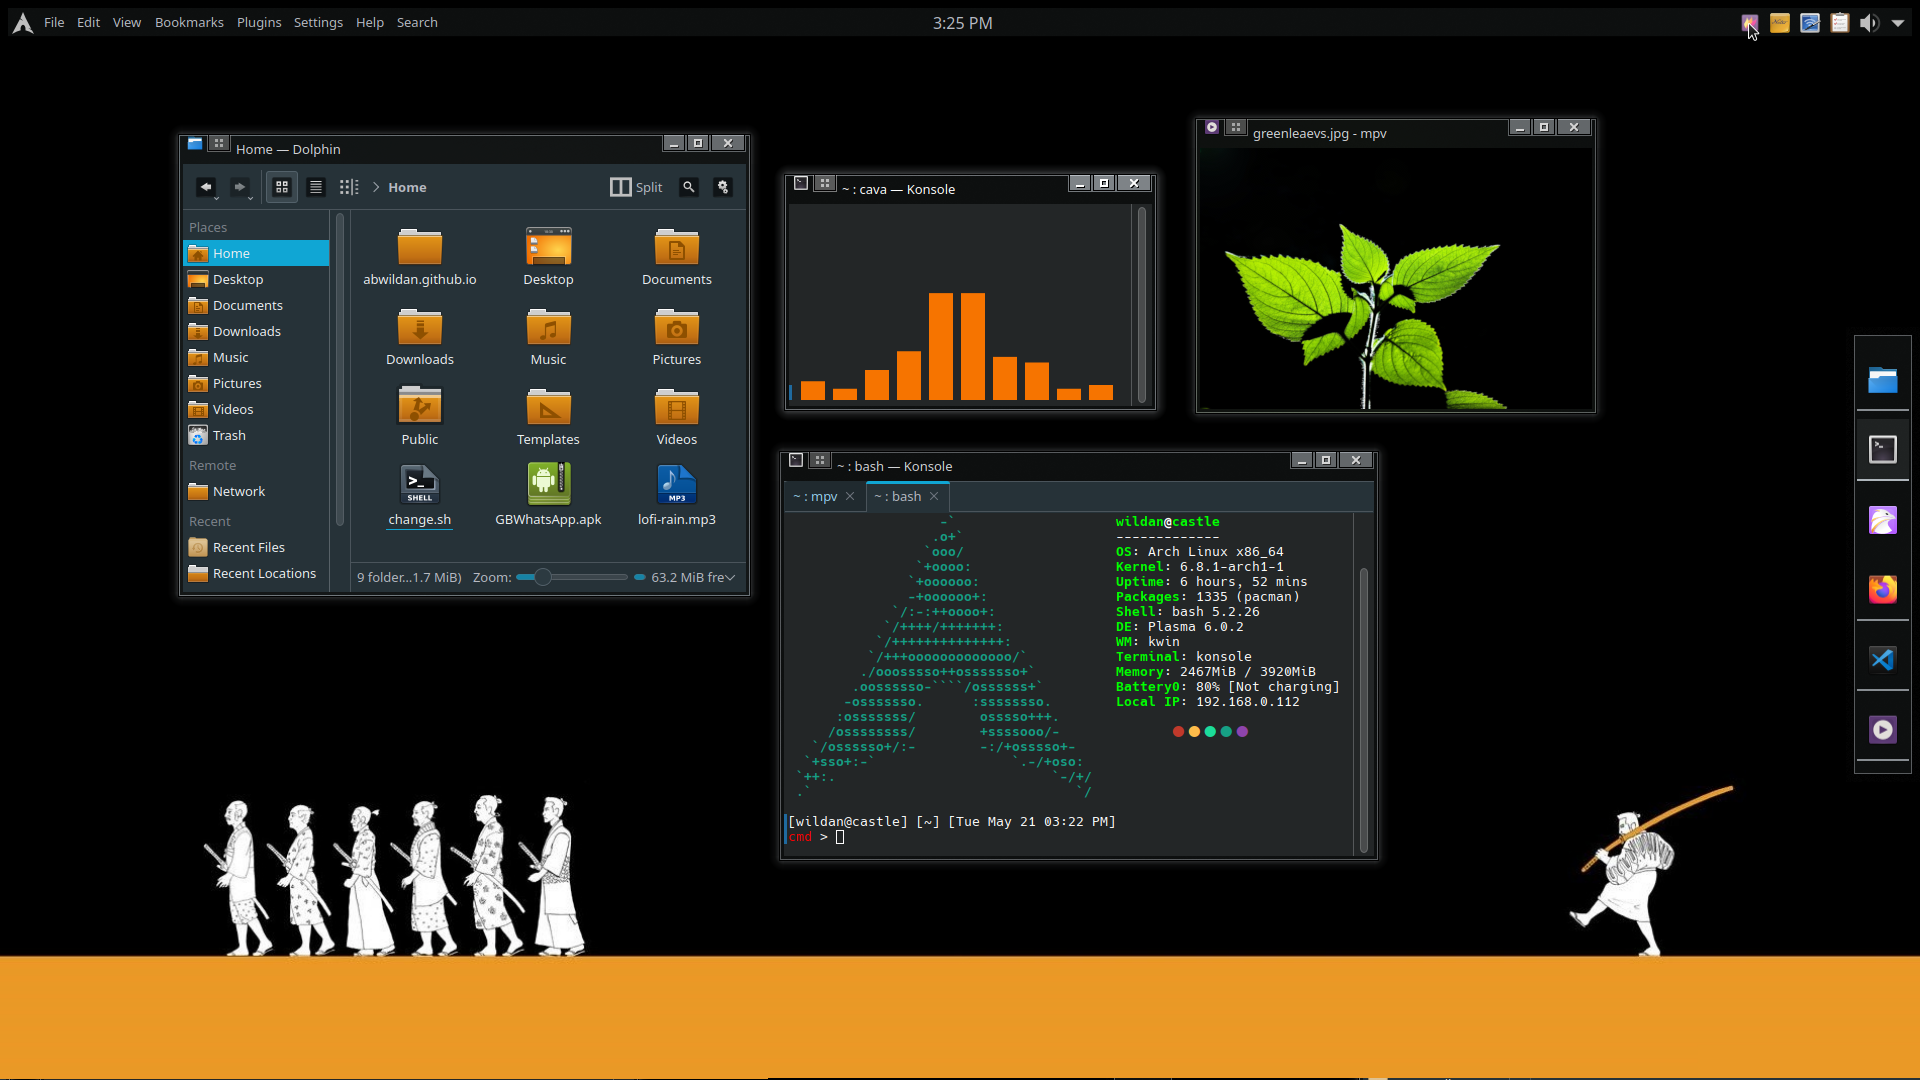This screenshot has width=1920, height=1080.
Task: Open the Music folder icon in file view
Action: point(548,337)
